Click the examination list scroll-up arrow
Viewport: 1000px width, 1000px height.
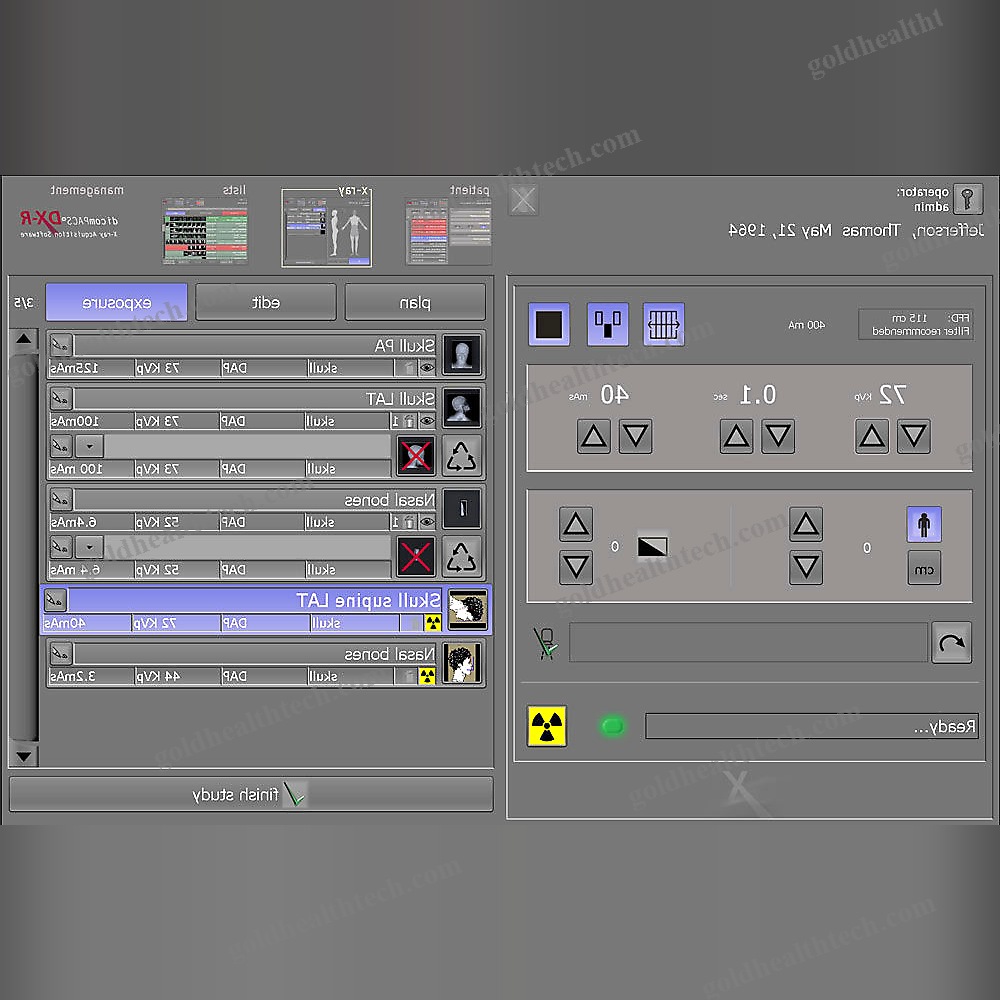click(24, 339)
